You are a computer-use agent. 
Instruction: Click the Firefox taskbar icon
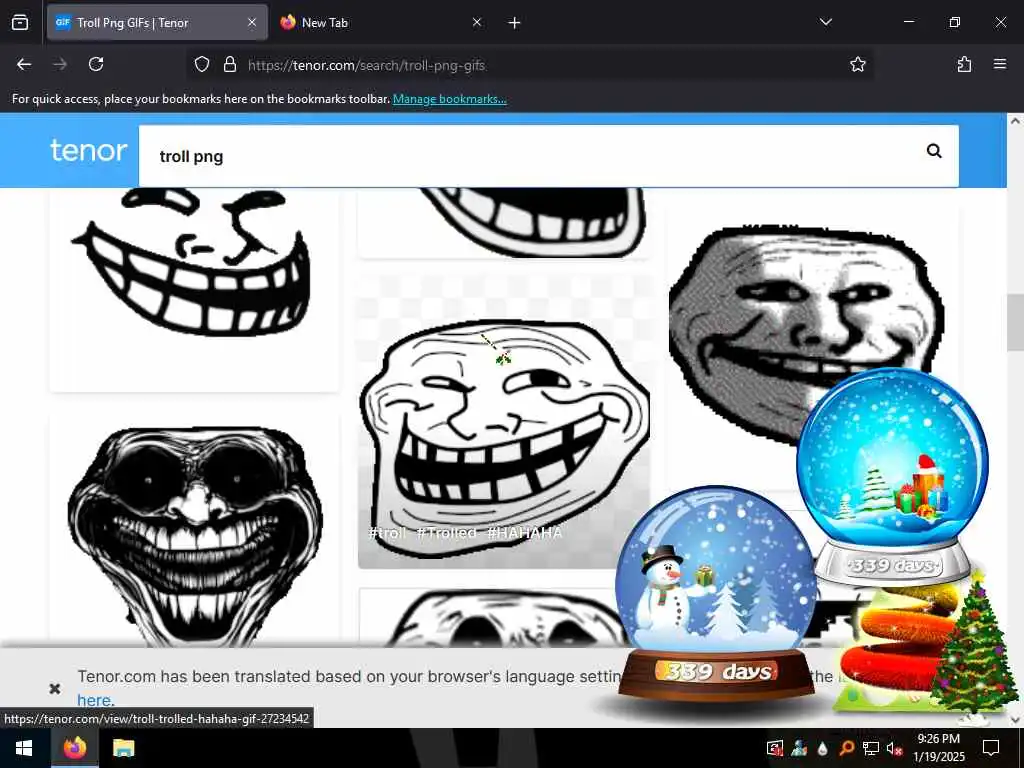[74, 748]
